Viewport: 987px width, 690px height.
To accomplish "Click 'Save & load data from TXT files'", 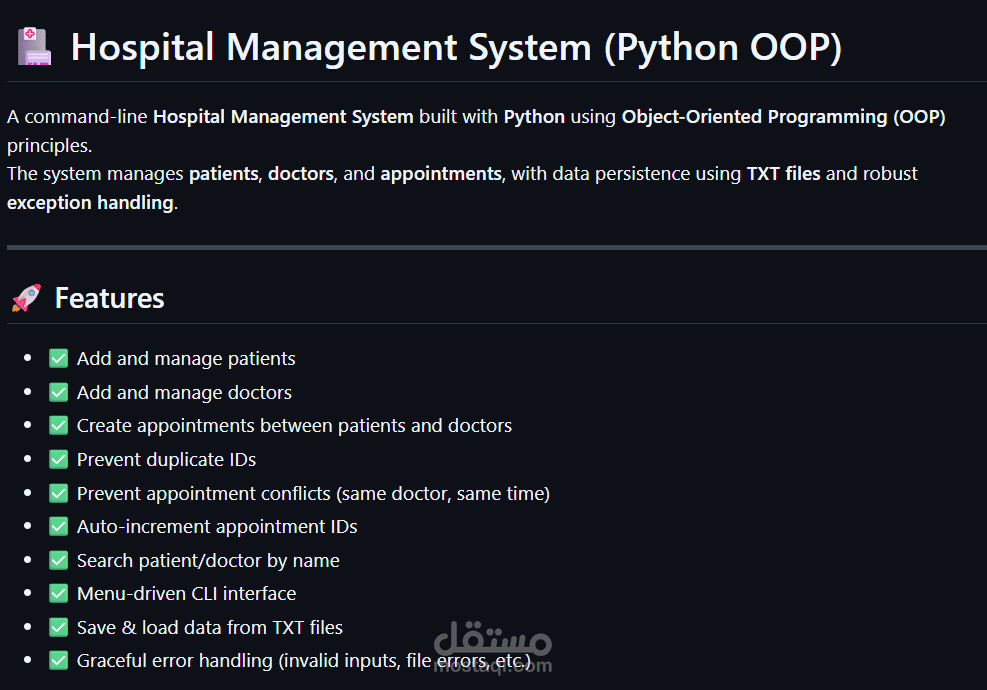I will (210, 628).
